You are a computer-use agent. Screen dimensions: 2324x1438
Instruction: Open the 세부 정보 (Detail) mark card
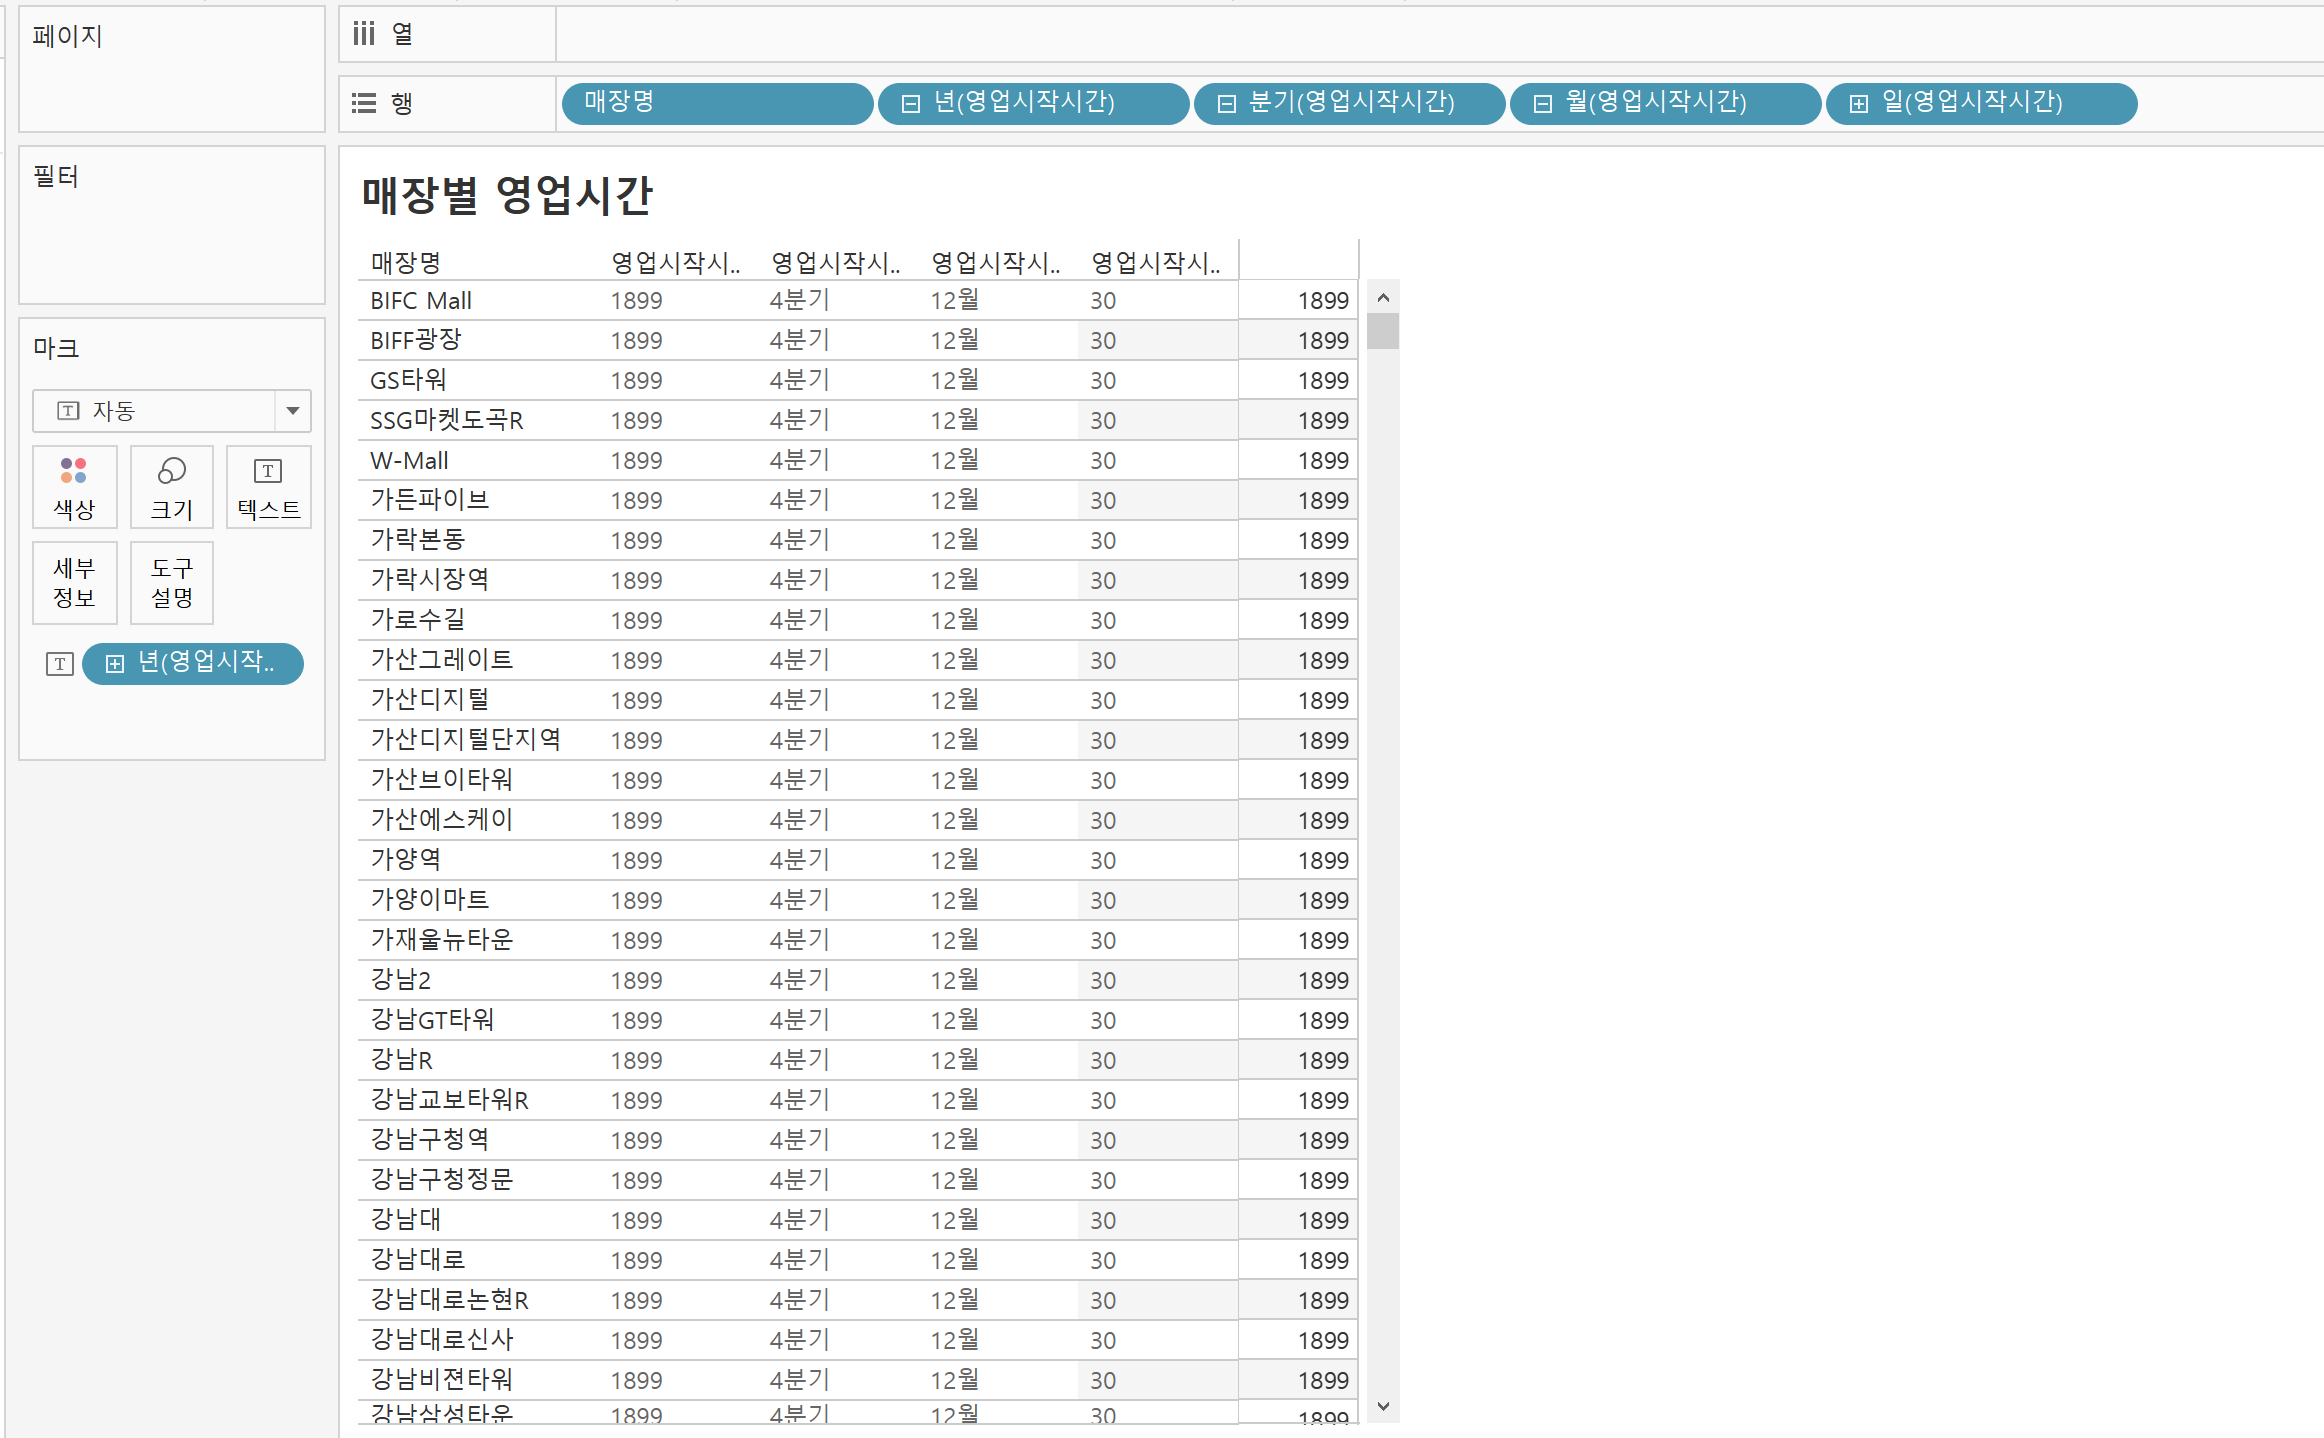pos(74,582)
